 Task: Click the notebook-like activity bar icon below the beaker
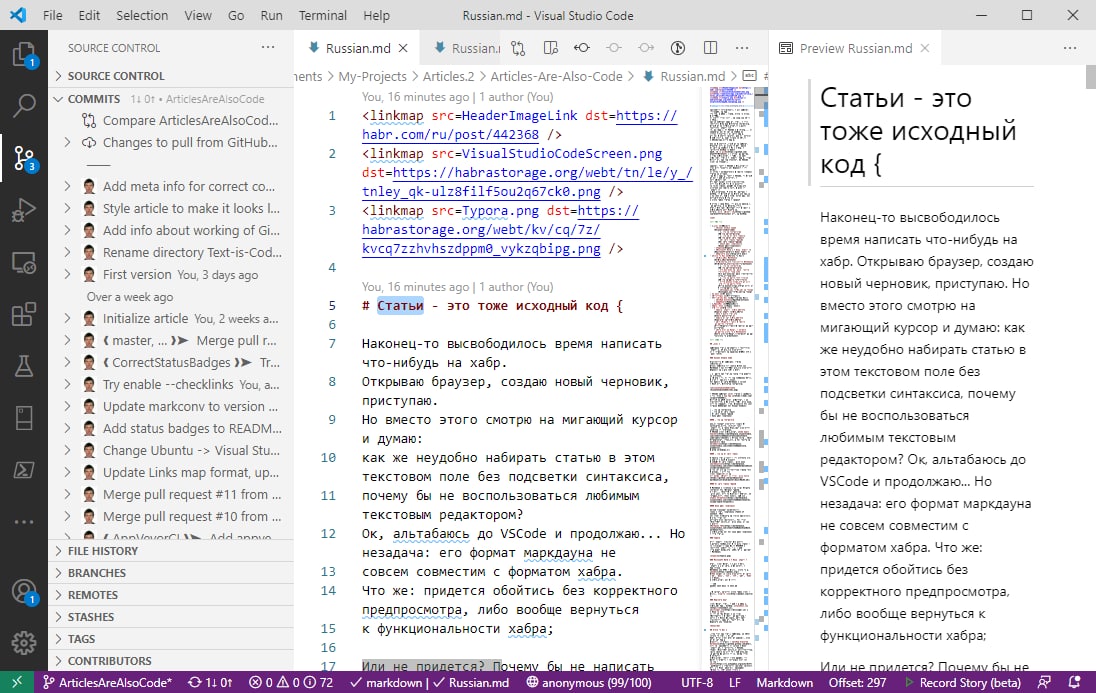coord(24,417)
